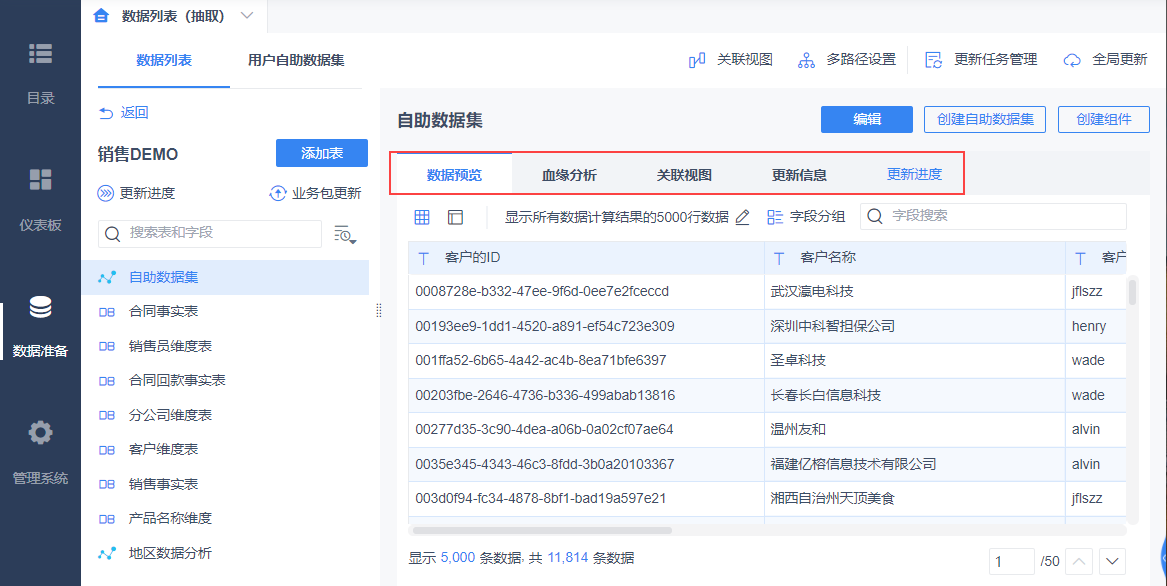Focus the 搜索表和字段 search box
This screenshot has width=1167, height=586.
(x=210, y=233)
